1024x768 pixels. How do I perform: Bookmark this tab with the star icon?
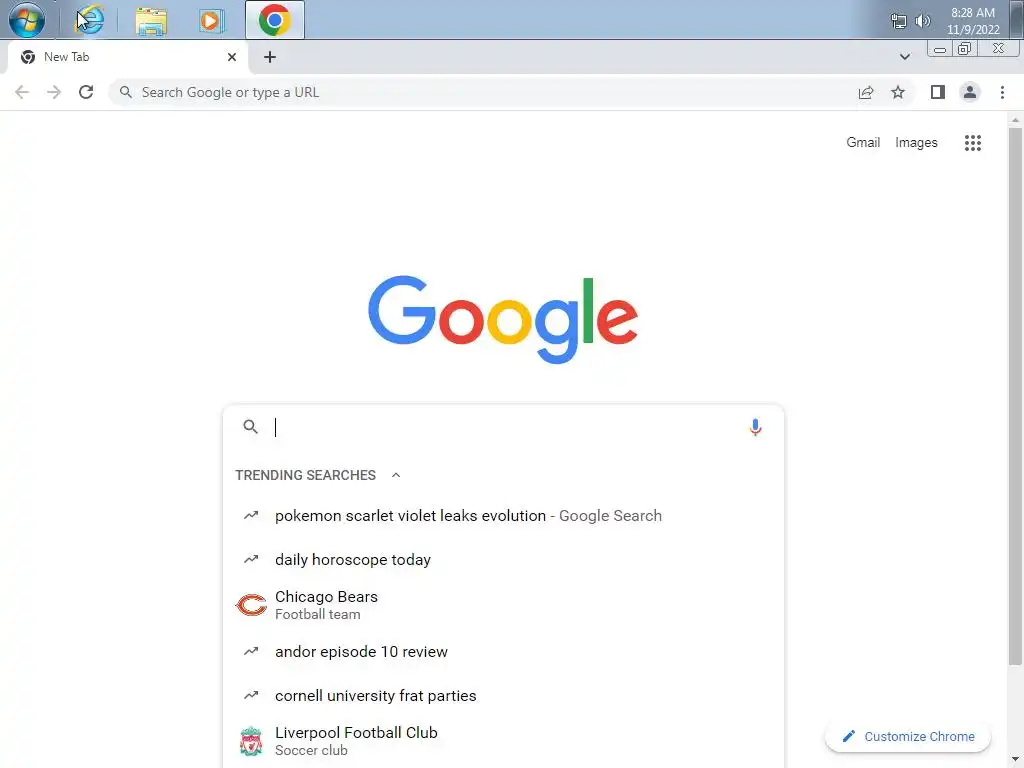(x=898, y=92)
